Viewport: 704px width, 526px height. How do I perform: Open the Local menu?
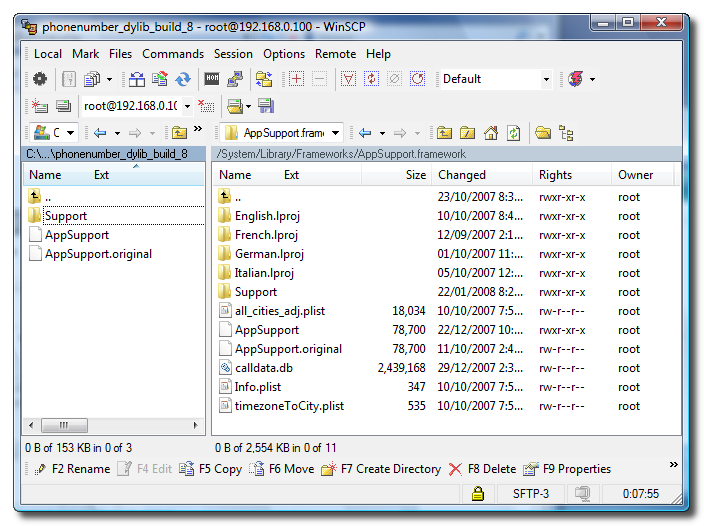48,54
